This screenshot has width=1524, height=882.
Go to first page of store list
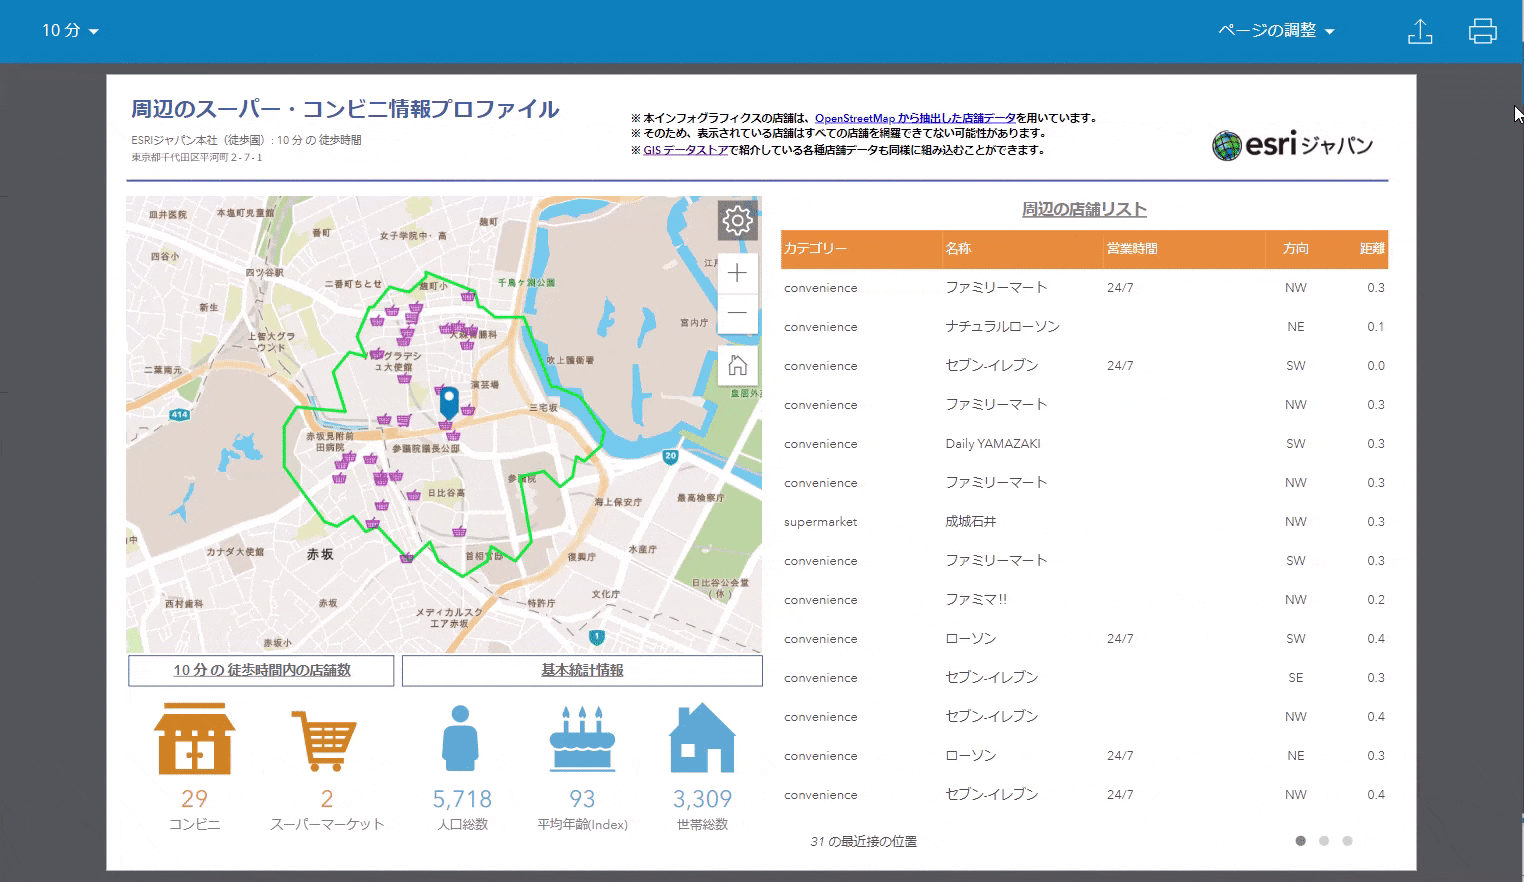tap(1300, 841)
